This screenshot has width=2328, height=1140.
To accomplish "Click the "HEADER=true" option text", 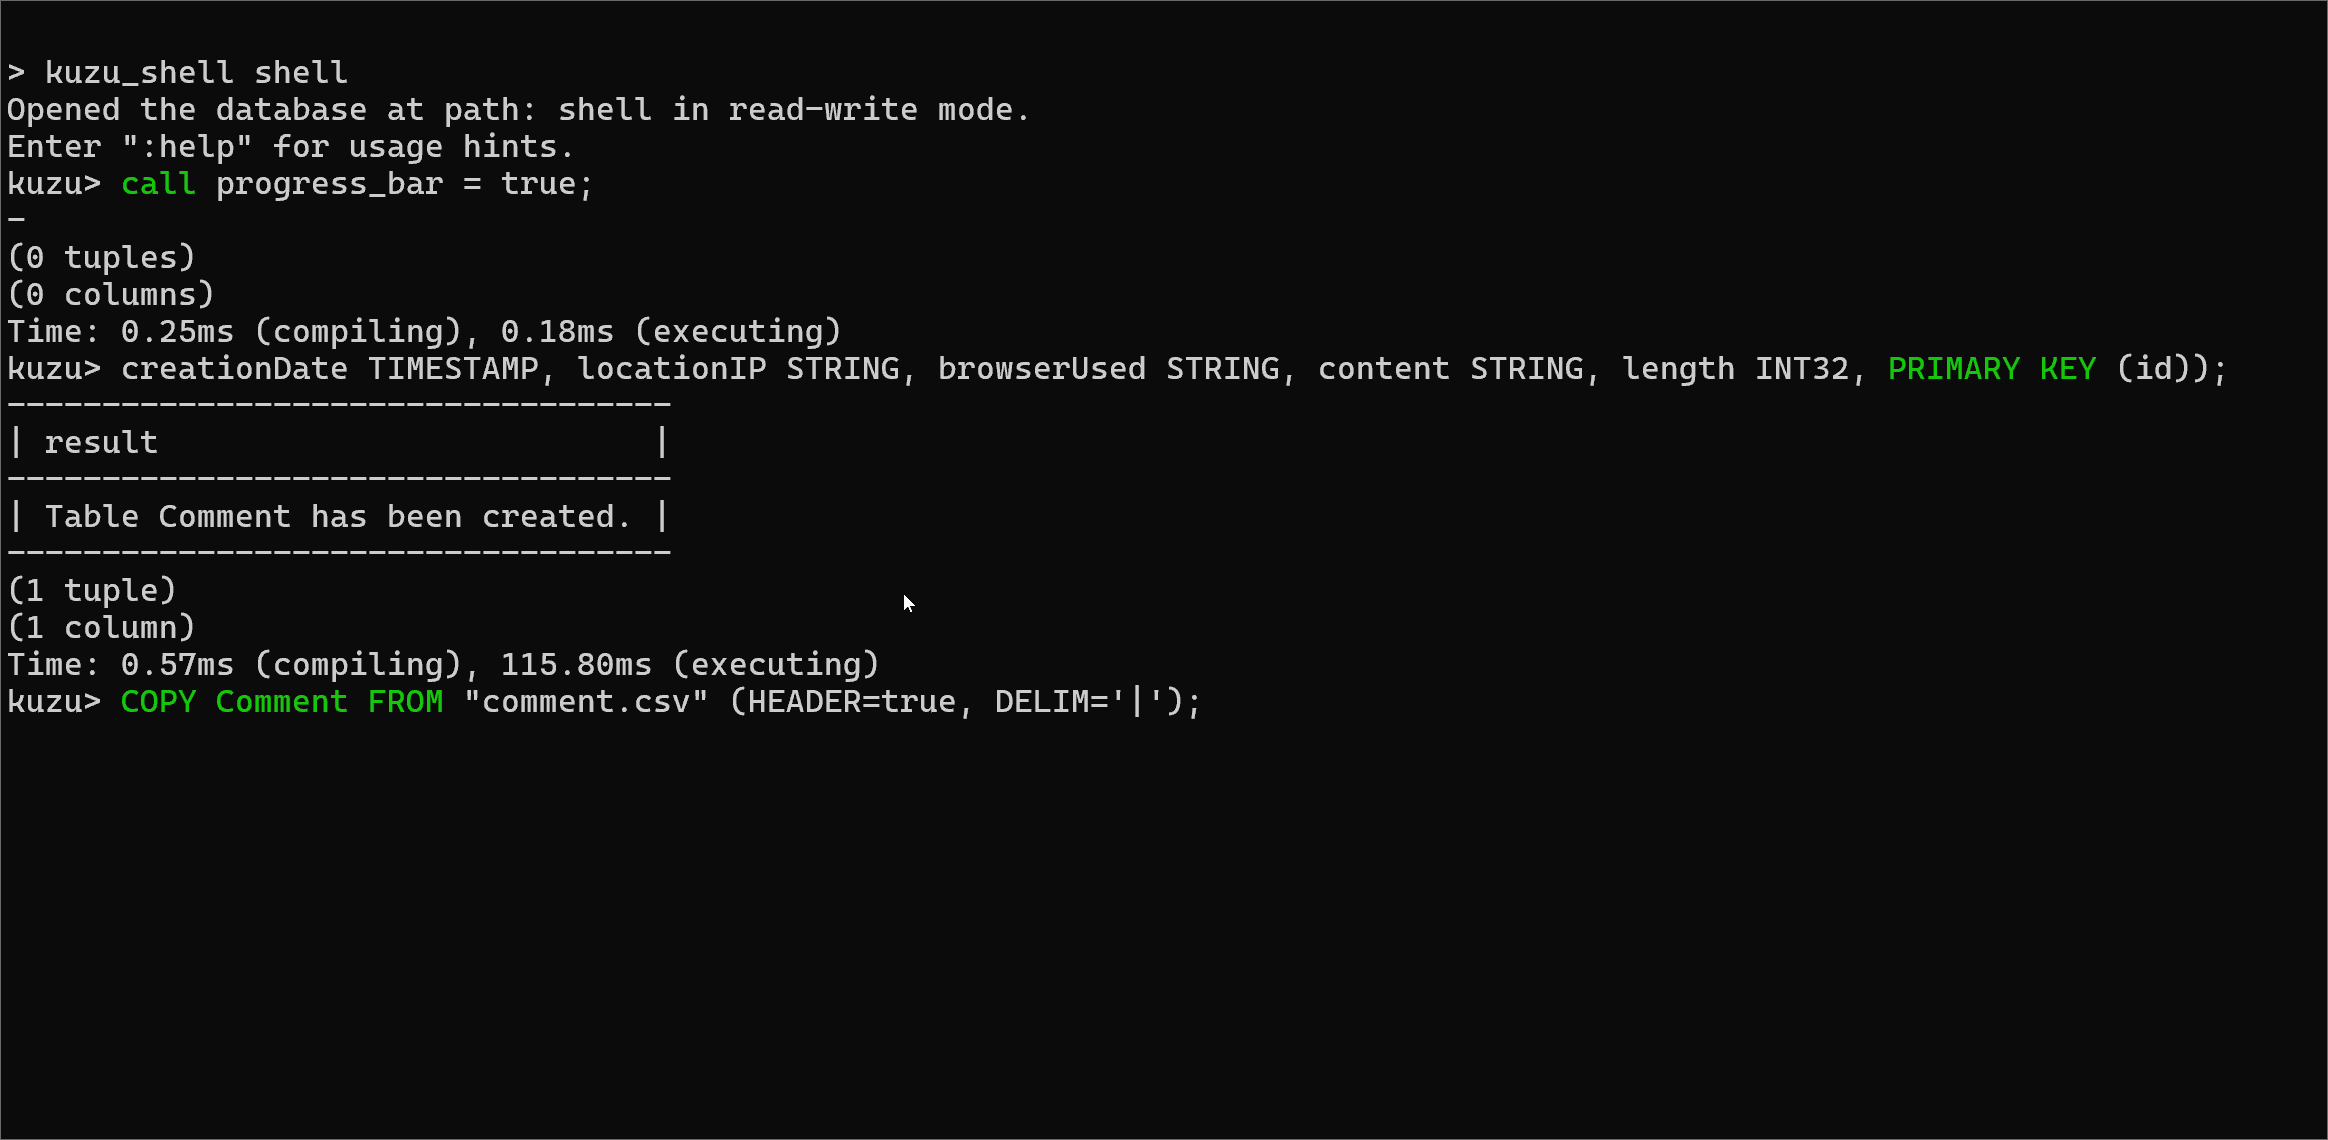I will pos(851,702).
